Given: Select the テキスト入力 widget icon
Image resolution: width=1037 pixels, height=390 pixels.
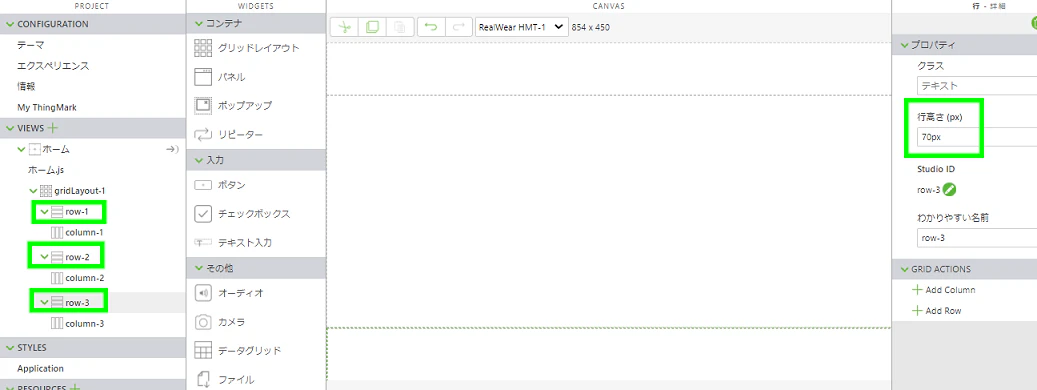Looking at the screenshot, I should [202, 243].
